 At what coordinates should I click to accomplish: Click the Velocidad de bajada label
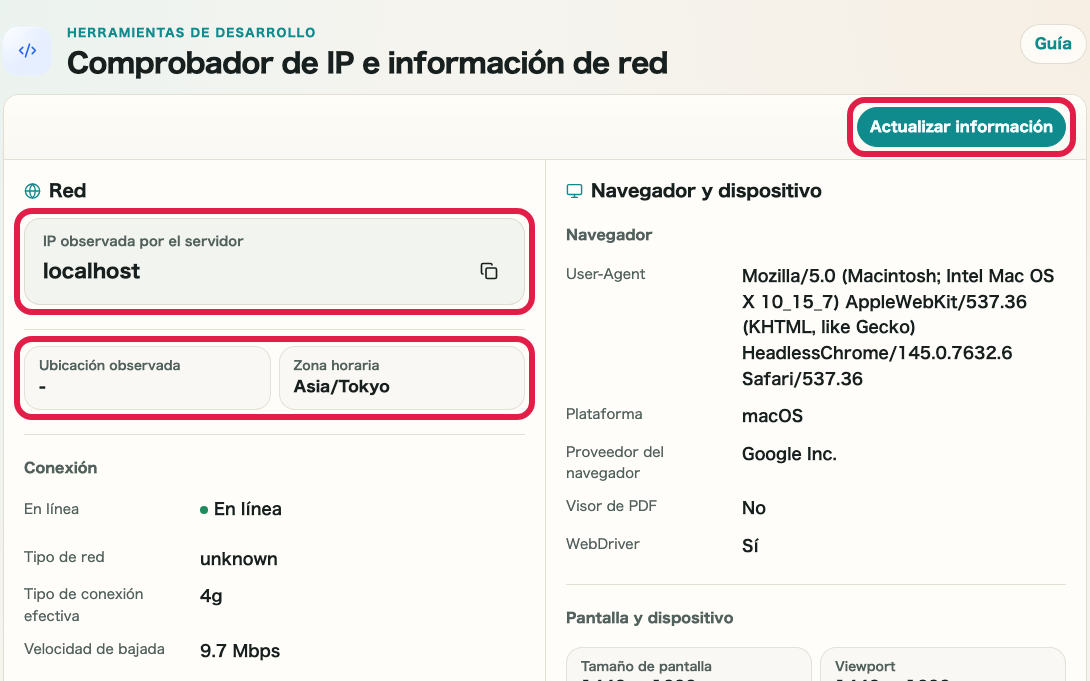coord(94,649)
